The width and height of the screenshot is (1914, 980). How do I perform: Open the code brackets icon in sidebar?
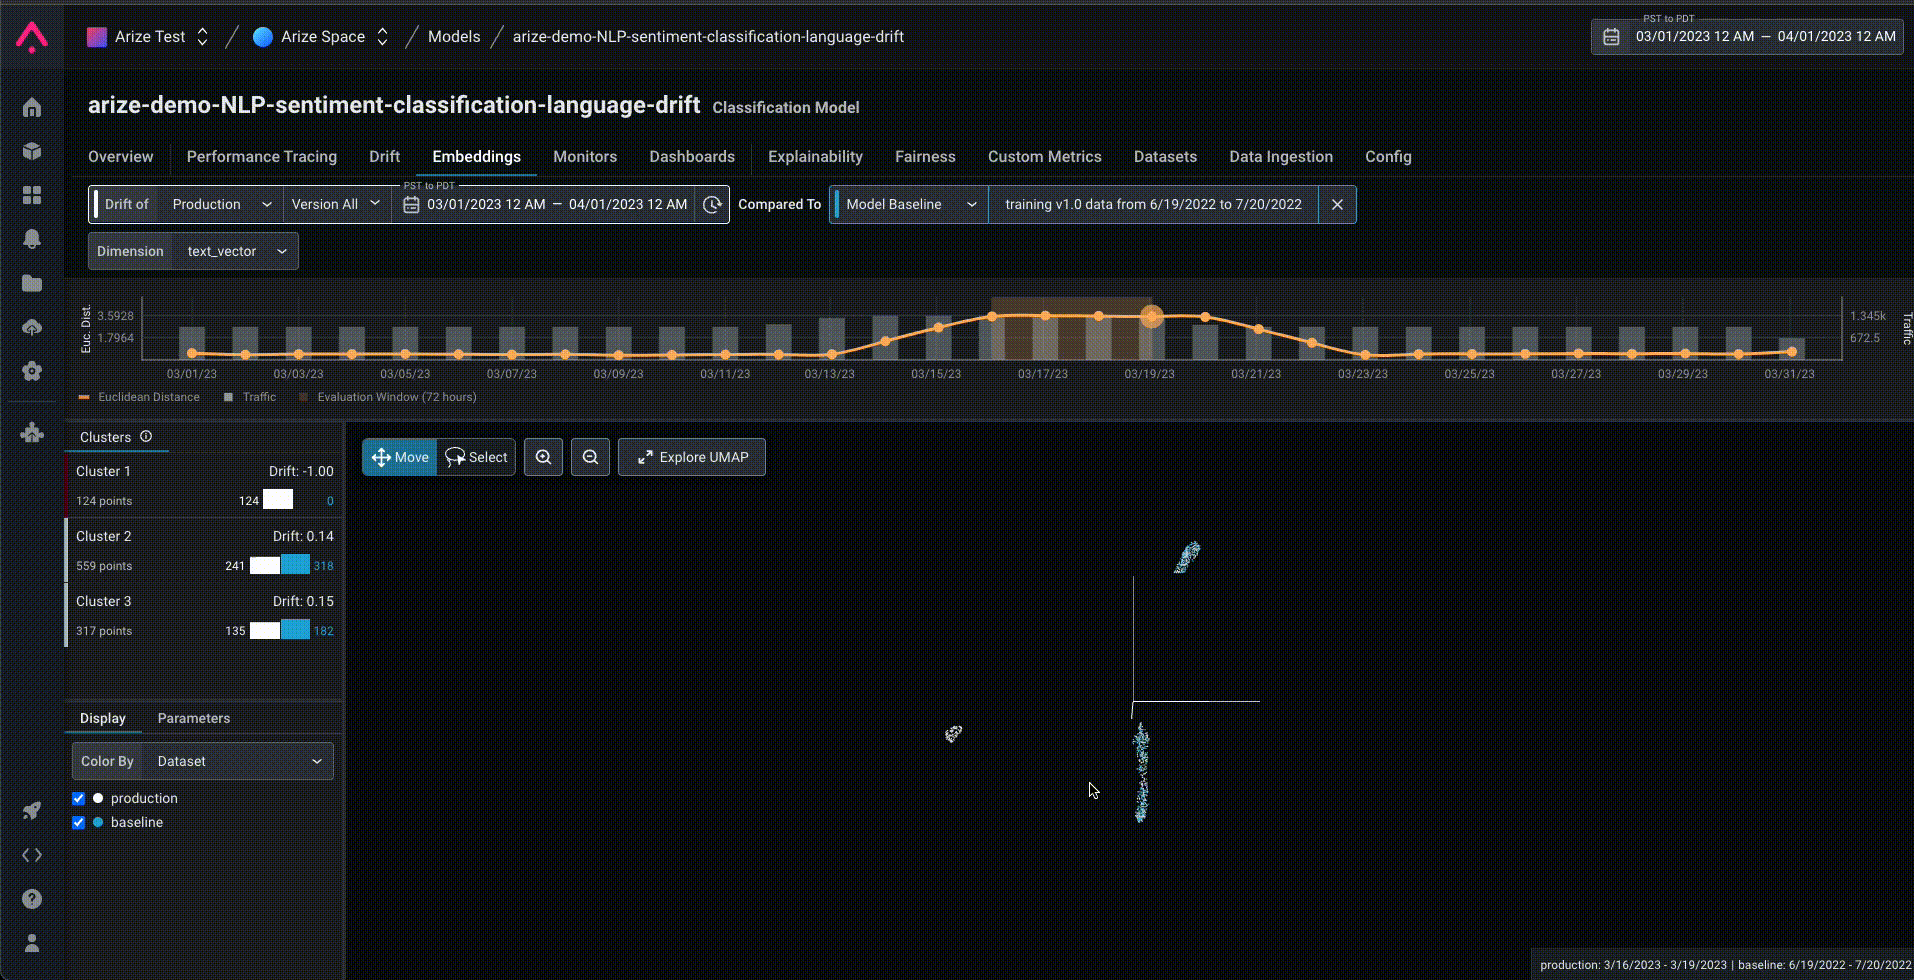pos(32,855)
